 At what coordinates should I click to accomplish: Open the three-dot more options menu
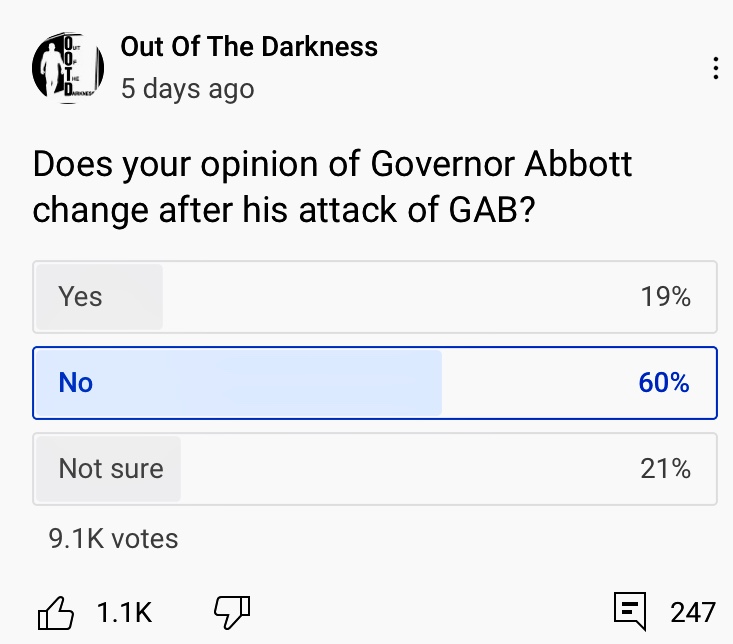(715, 68)
